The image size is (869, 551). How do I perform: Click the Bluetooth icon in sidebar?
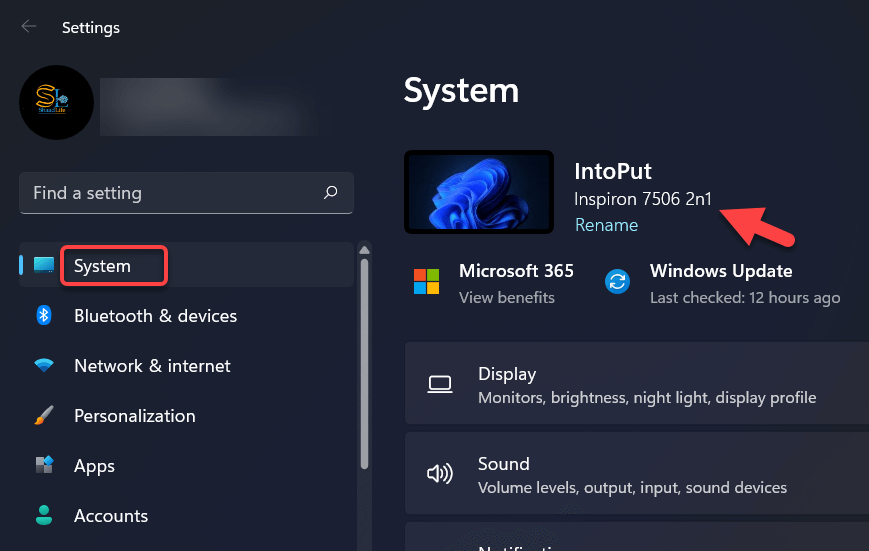click(44, 315)
